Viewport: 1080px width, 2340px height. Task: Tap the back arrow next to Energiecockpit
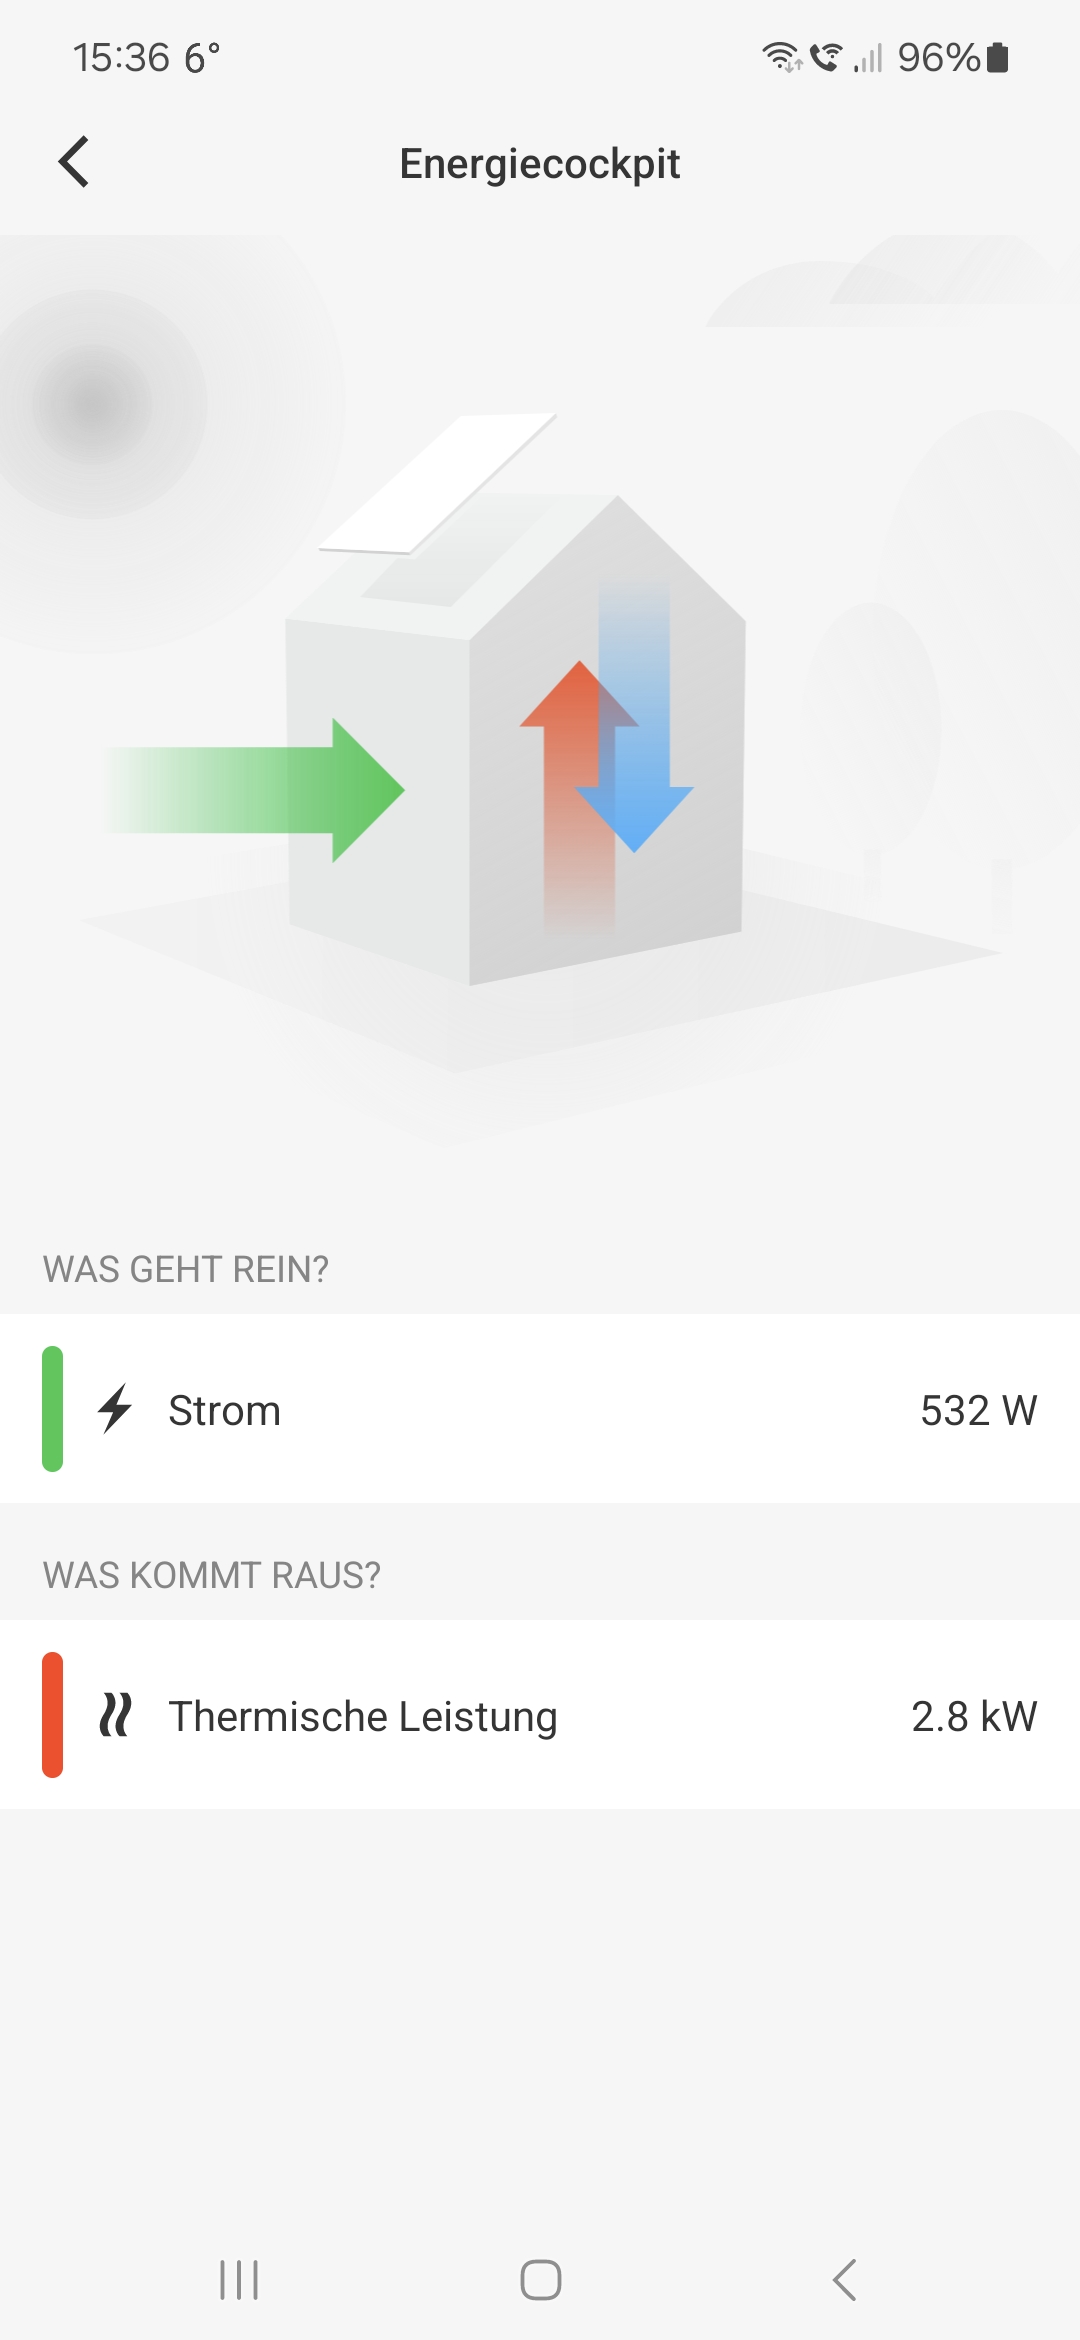[x=74, y=162]
